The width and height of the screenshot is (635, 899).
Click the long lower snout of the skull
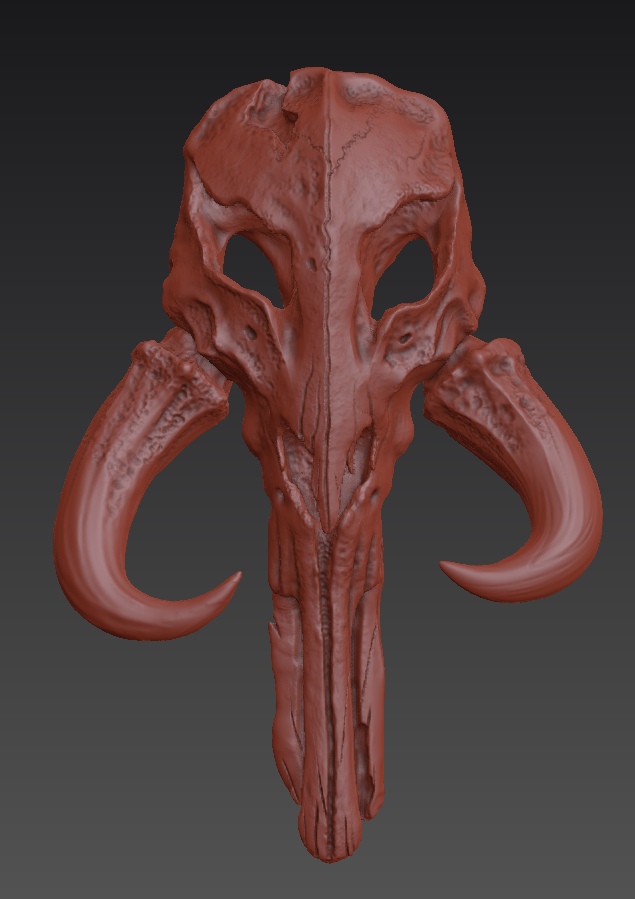328,688
